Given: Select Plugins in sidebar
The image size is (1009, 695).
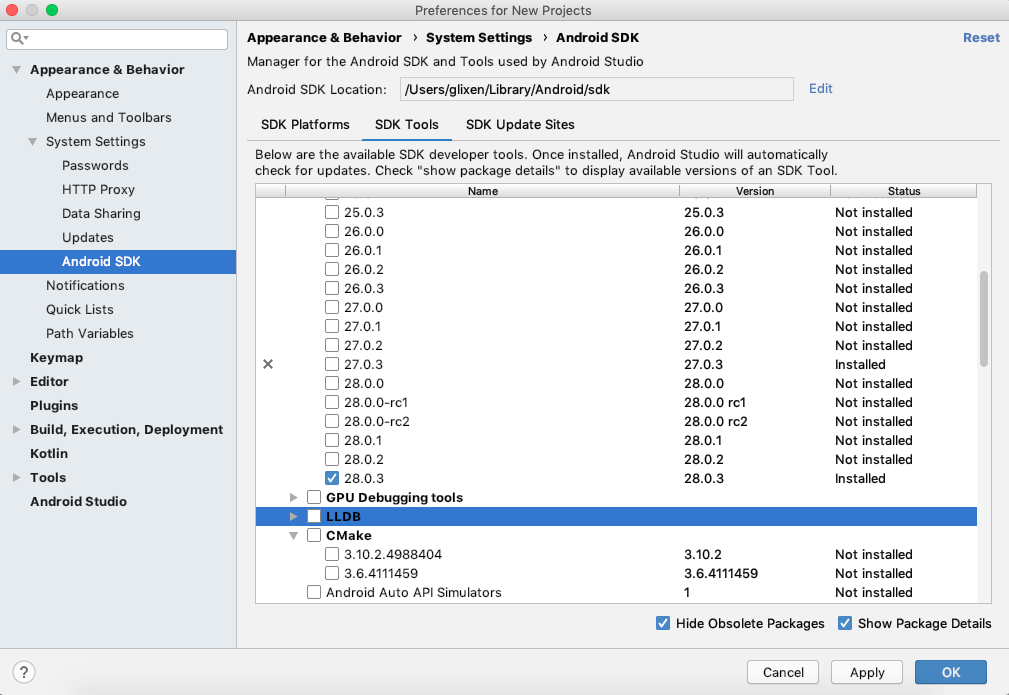Looking at the screenshot, I should coord(54,405).
